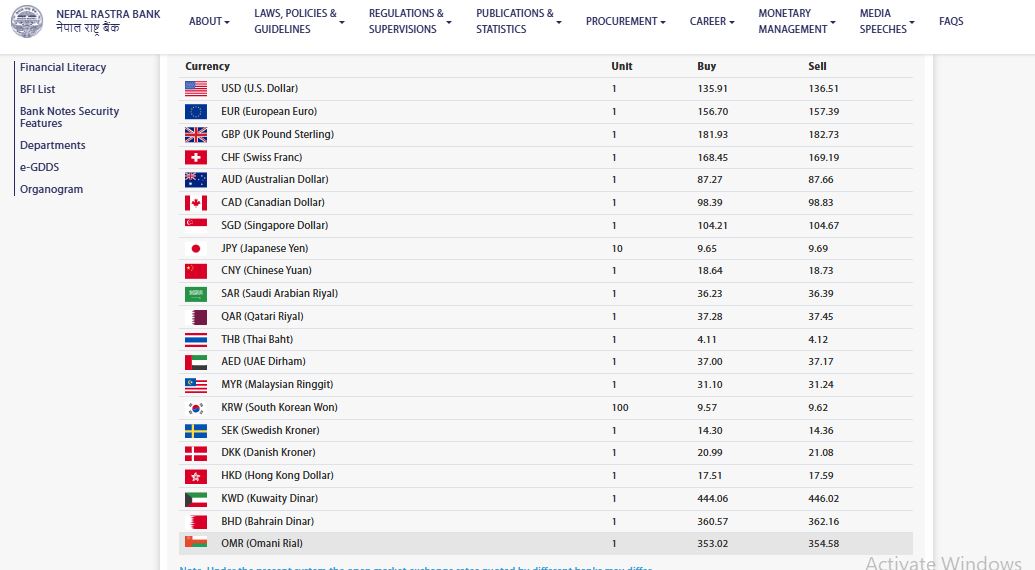This screenshot has width=1035, height=570.
Task: Open the e-GDDS sidebar link
Action: [40, 167]
